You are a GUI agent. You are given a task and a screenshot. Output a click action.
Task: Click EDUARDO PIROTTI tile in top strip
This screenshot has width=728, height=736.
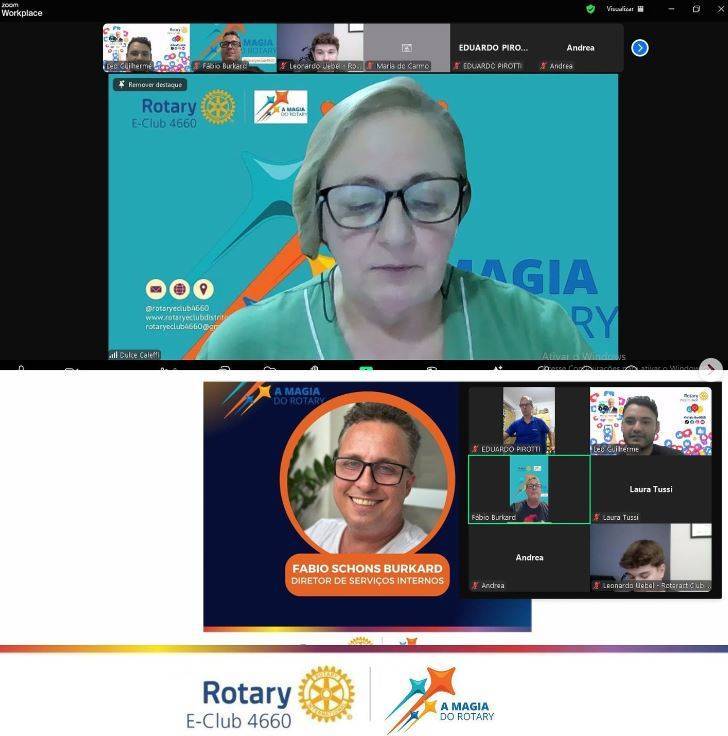(493, 47)
